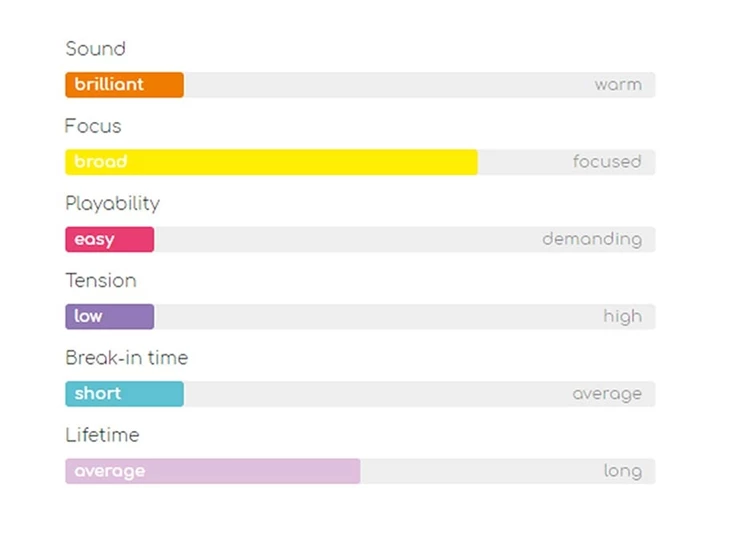This screenshot has height=542, width=735.
Task: Click the 'Lifetime' heading
Action: pos(102,435)
